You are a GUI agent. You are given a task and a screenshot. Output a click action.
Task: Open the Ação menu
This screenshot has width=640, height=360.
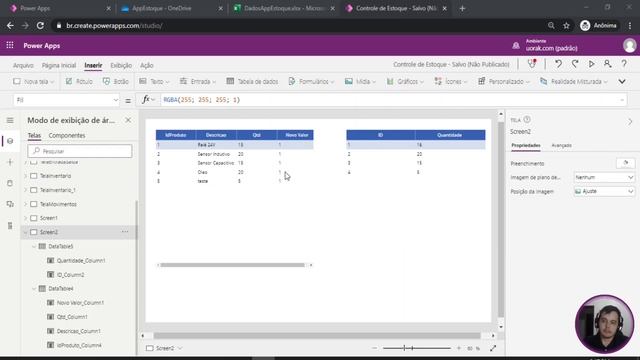click(x=147, y=65)
